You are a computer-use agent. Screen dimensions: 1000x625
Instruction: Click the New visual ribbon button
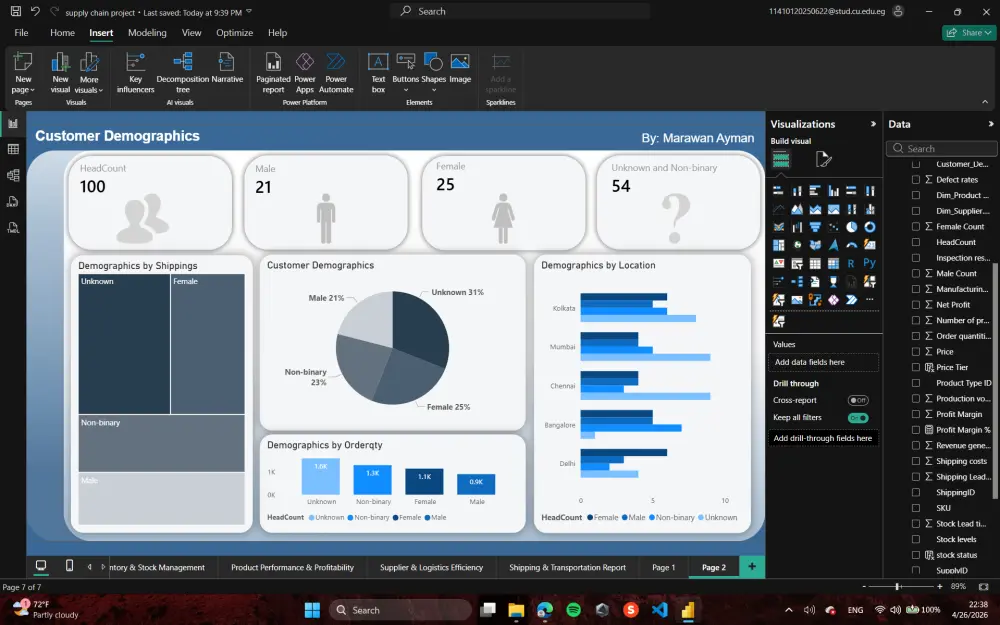pos(60,73)
